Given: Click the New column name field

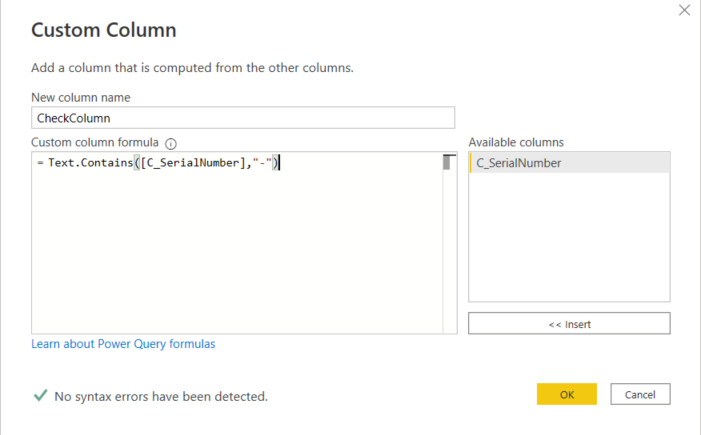Looking at the screenshot, I should point(243,118).
